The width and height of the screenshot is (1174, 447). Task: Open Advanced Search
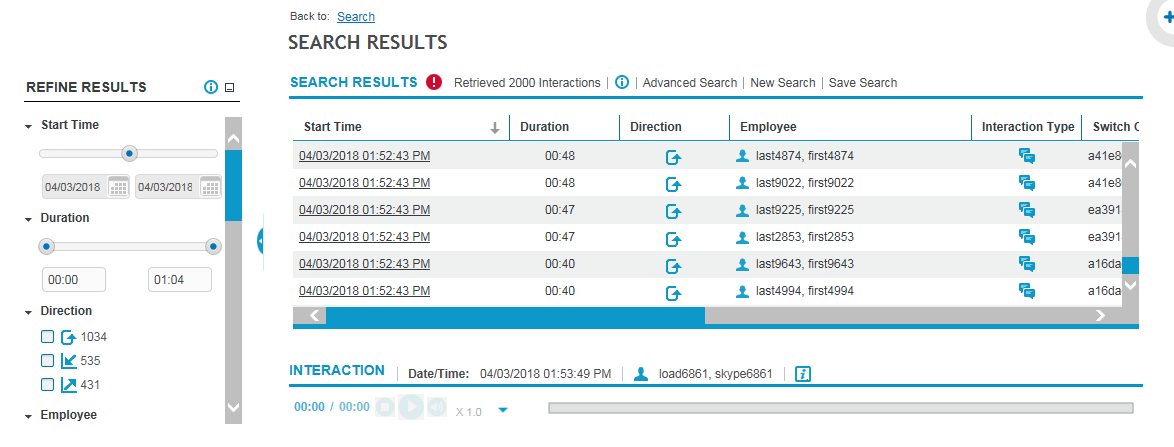pyautogui.click(x=689, y=83)
